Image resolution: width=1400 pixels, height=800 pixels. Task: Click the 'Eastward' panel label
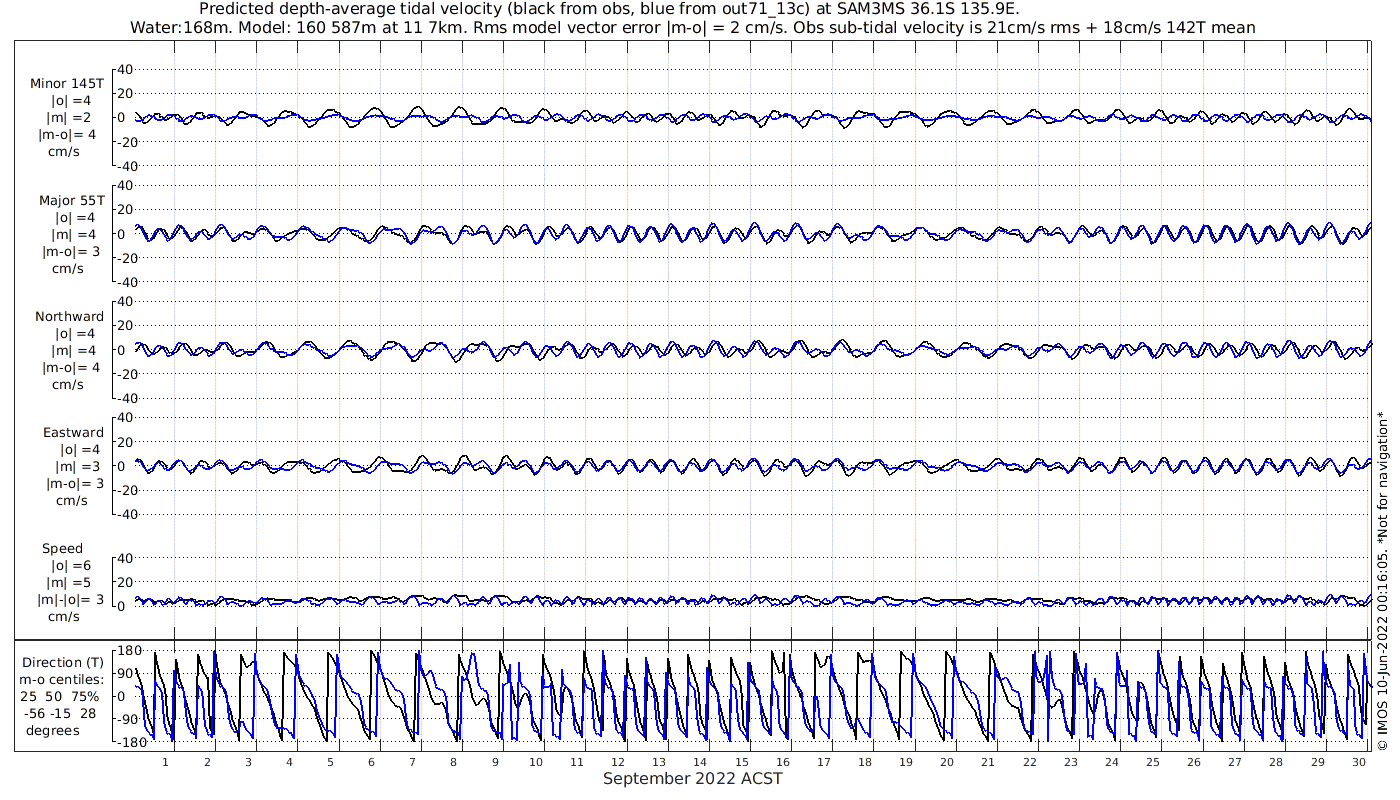pos(73,432)
